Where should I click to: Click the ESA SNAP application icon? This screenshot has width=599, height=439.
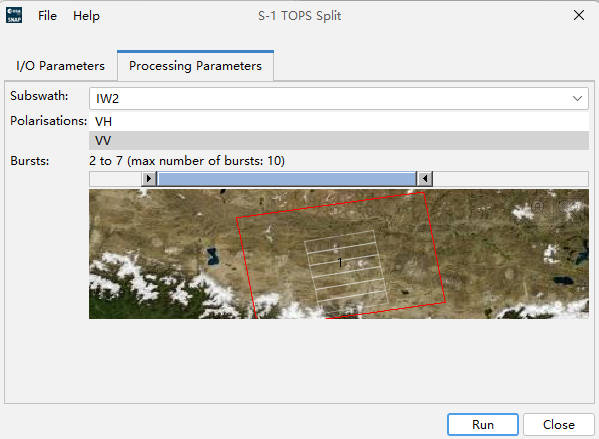pos(14,15)
